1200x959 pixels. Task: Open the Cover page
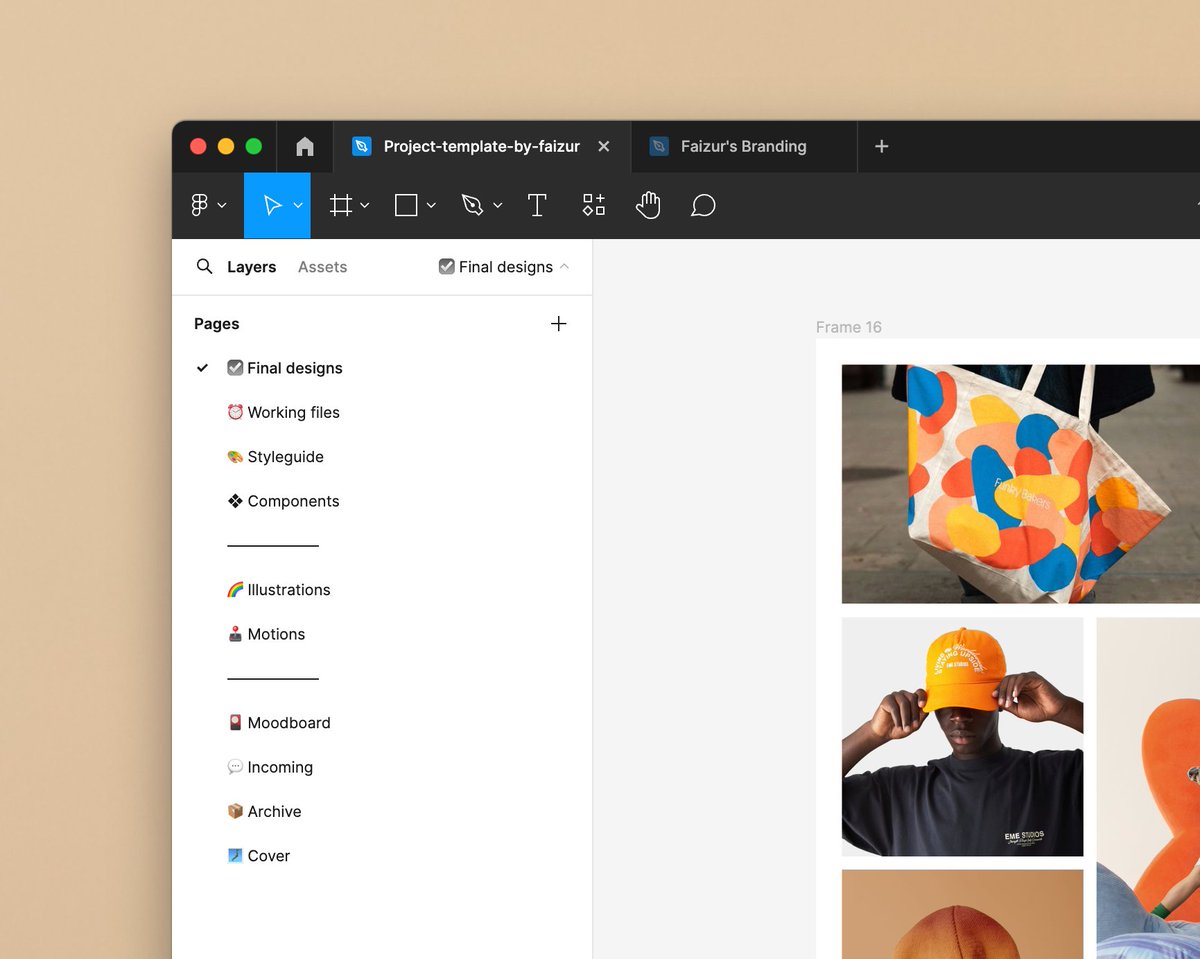point(259,855)
